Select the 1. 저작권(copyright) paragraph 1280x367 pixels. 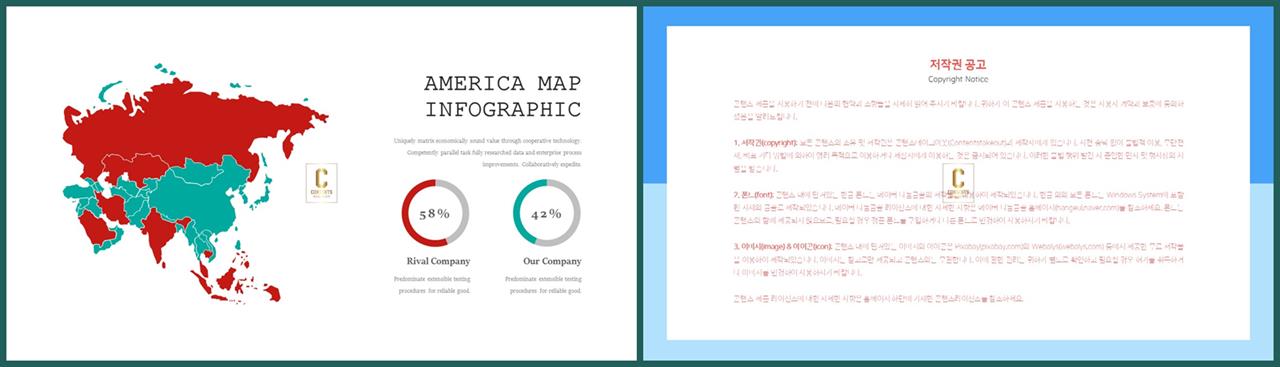click(x=958, y=156)
